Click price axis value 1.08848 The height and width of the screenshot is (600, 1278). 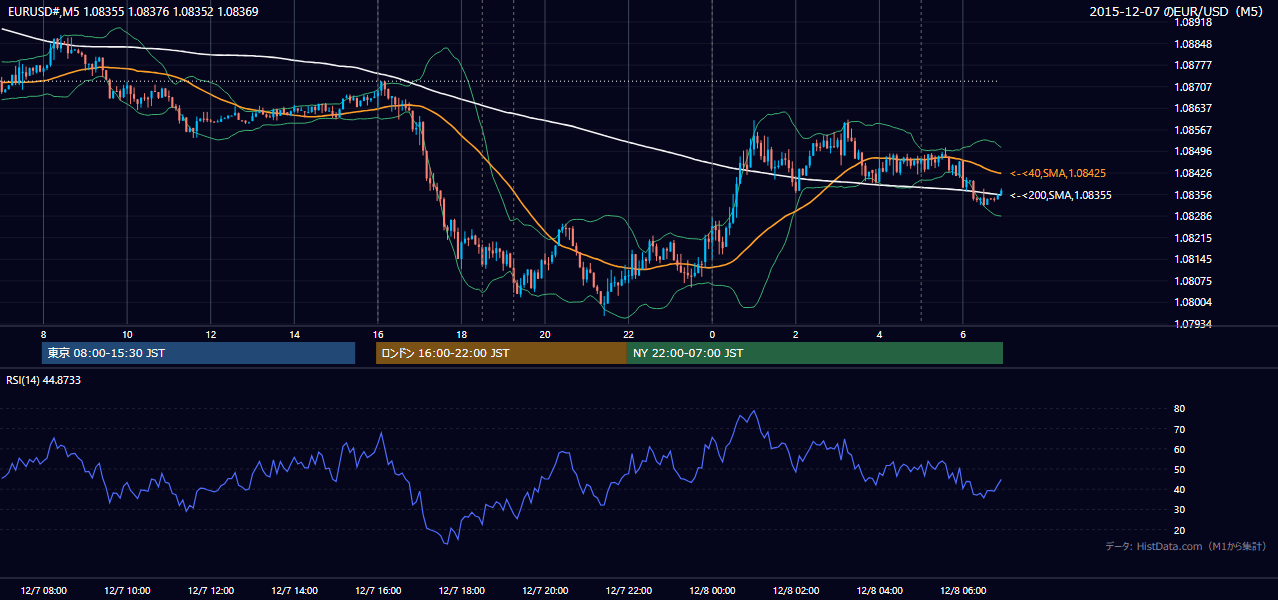click(1193, 44)
